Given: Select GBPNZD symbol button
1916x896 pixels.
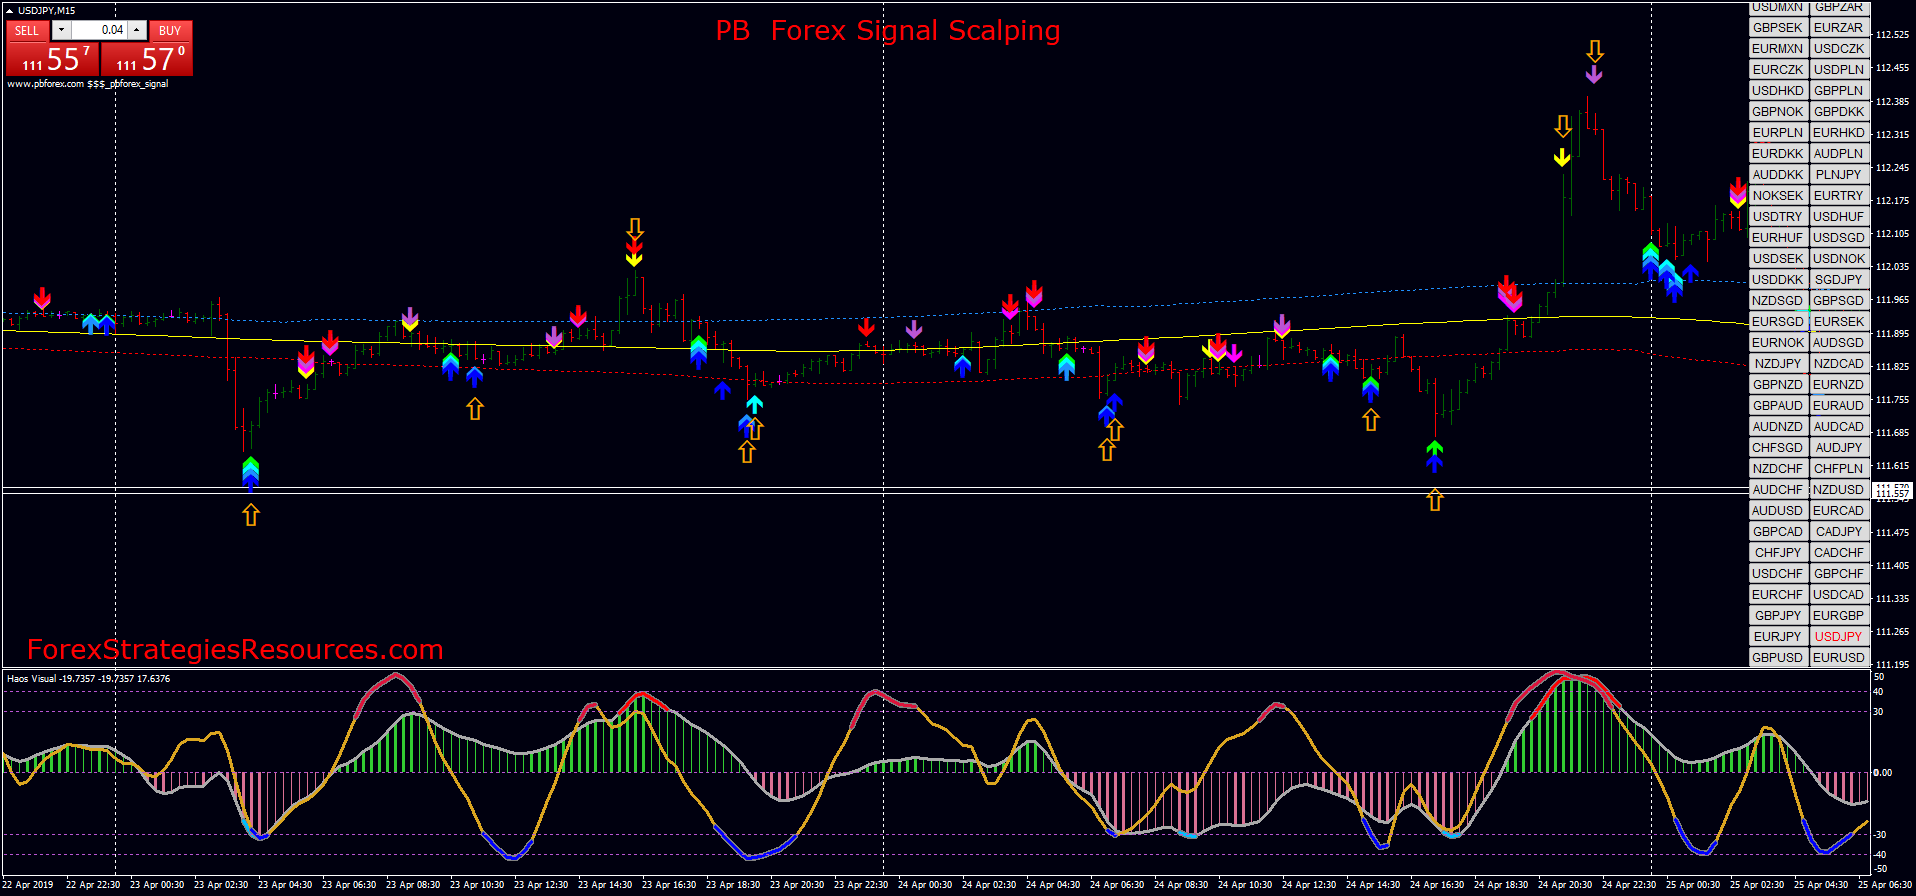Looking at the screenshot, I should (x=1778, y=384).
